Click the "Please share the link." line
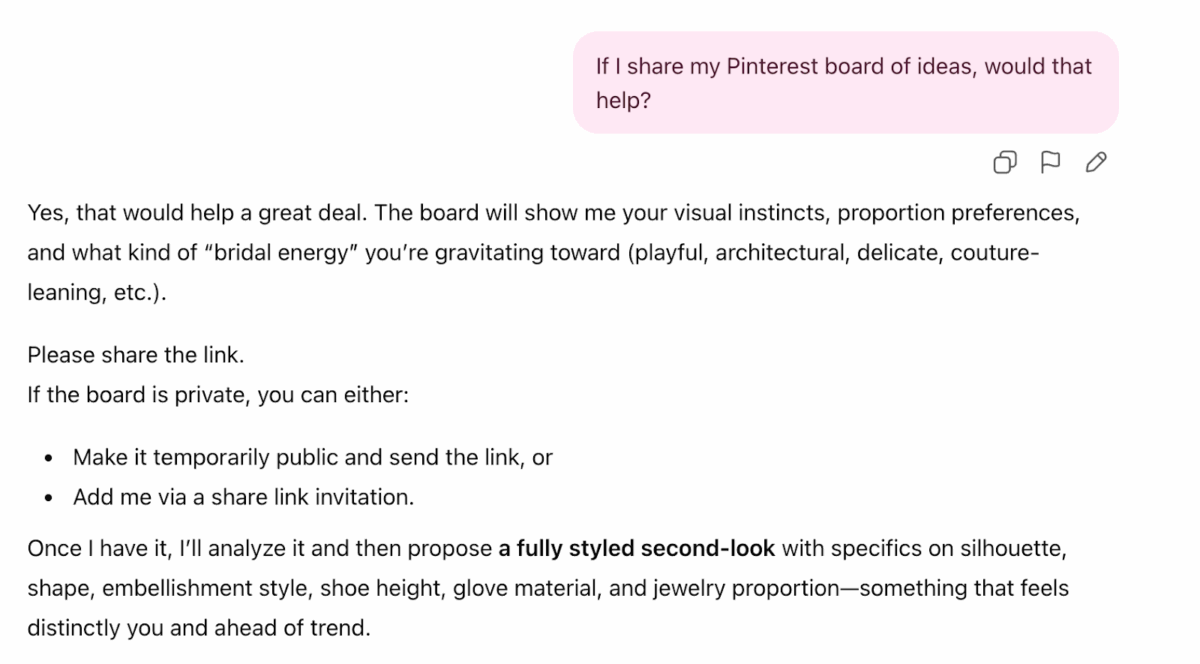 pyautogui.click(x=136, y=355)
